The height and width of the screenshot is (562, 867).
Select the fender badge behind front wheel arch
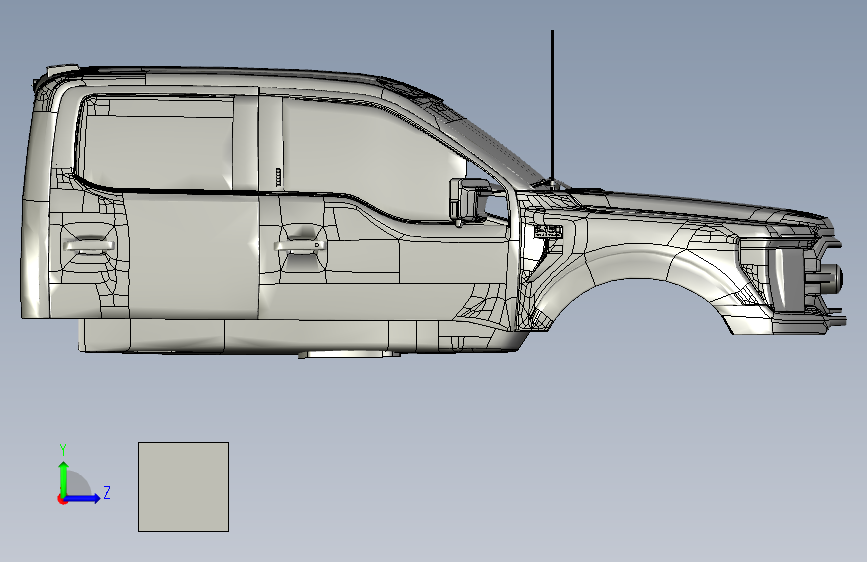[x=549, y=231]
